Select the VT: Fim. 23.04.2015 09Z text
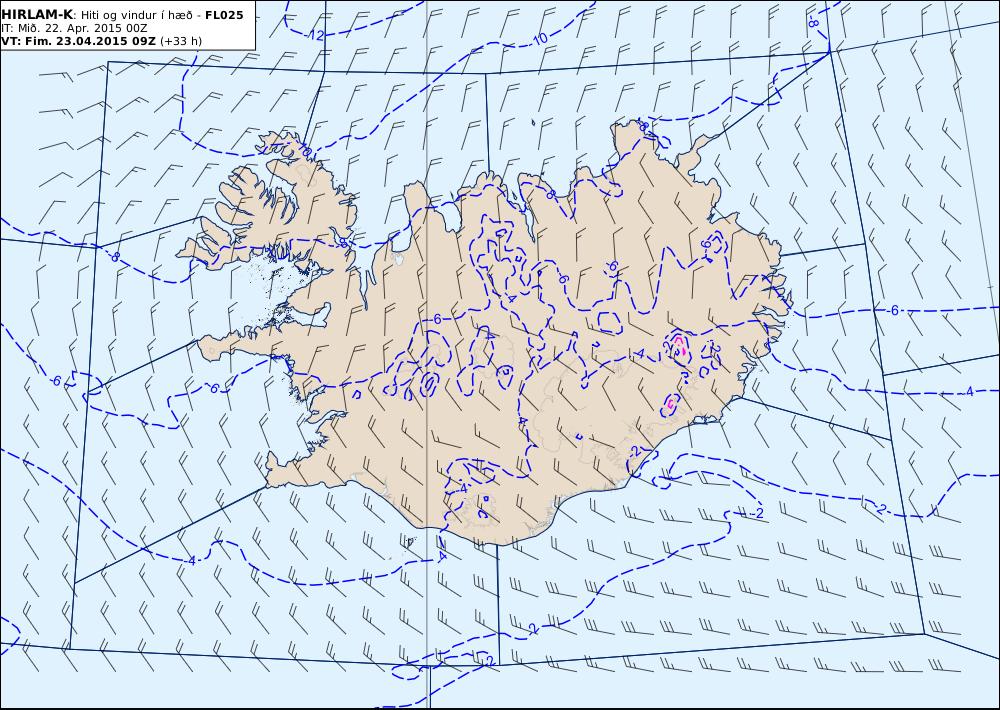The width and height of the screenshot is (1000, 710). [x=78, y=41]
